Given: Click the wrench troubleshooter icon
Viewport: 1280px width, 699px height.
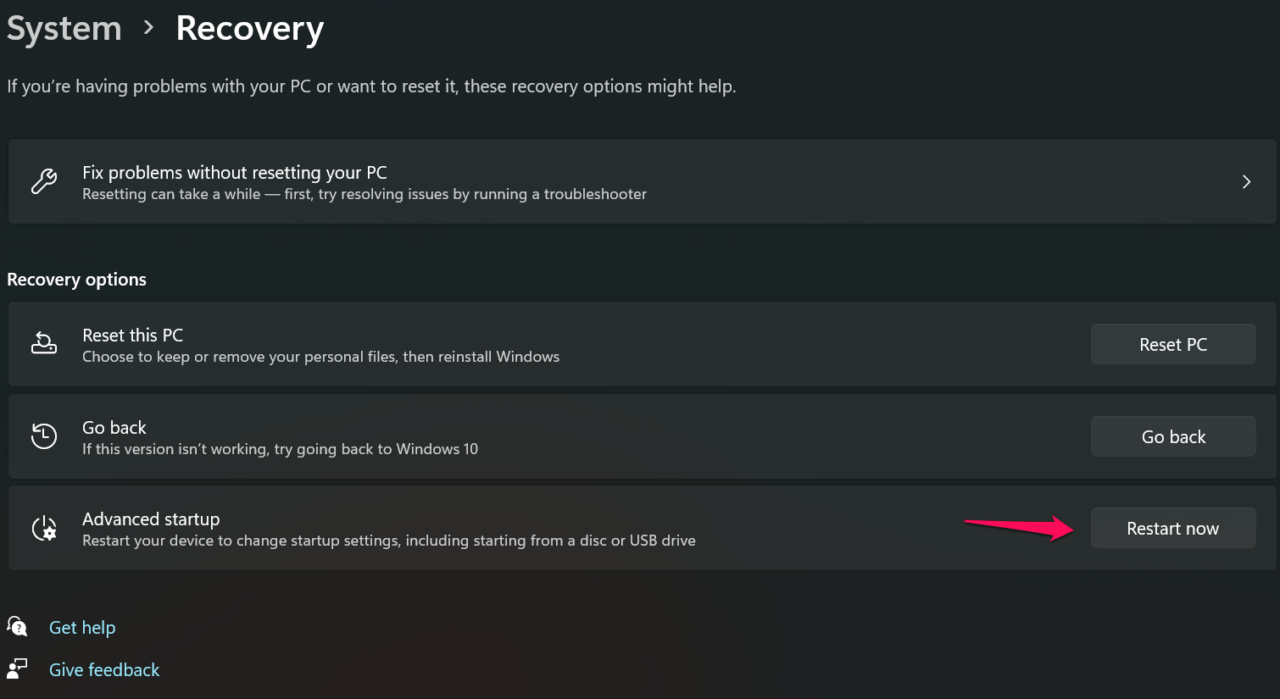Looking at the screenshot, I should [x=44, y=182].
